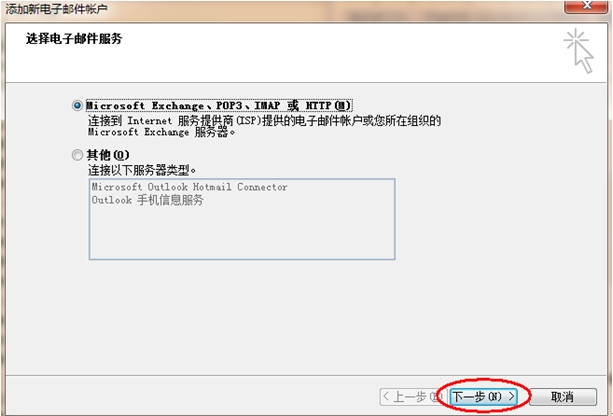Click the 'Microsoft Exchange、POP3、IMAP 或 HTTP' option label
This screenshot has height=416, width=613.
(x=219, y=106)
